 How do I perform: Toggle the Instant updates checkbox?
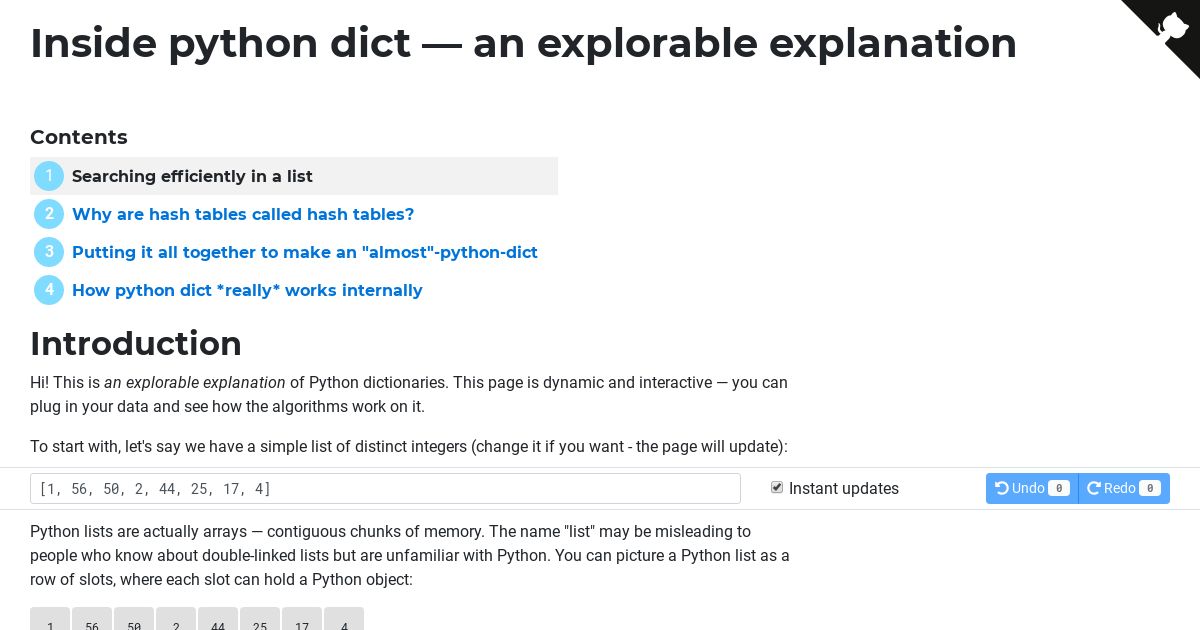point(777,487)
